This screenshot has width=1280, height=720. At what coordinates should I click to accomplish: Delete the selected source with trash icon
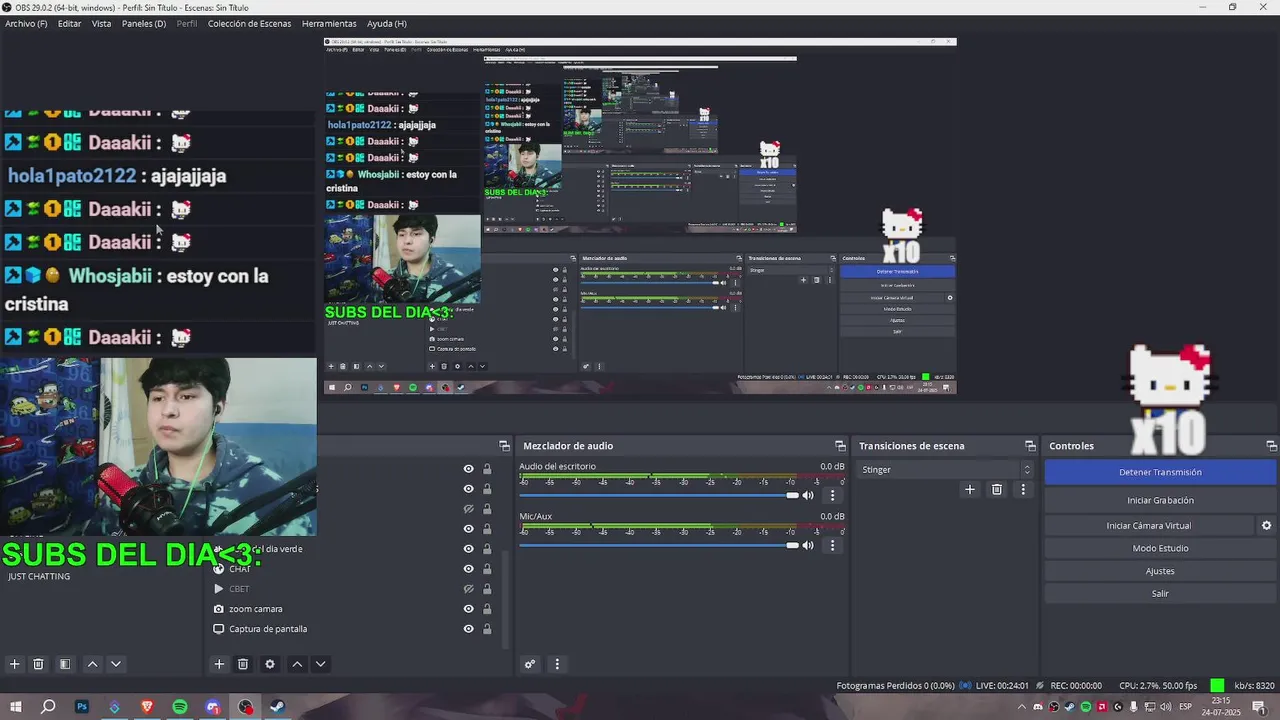[243, 664]
